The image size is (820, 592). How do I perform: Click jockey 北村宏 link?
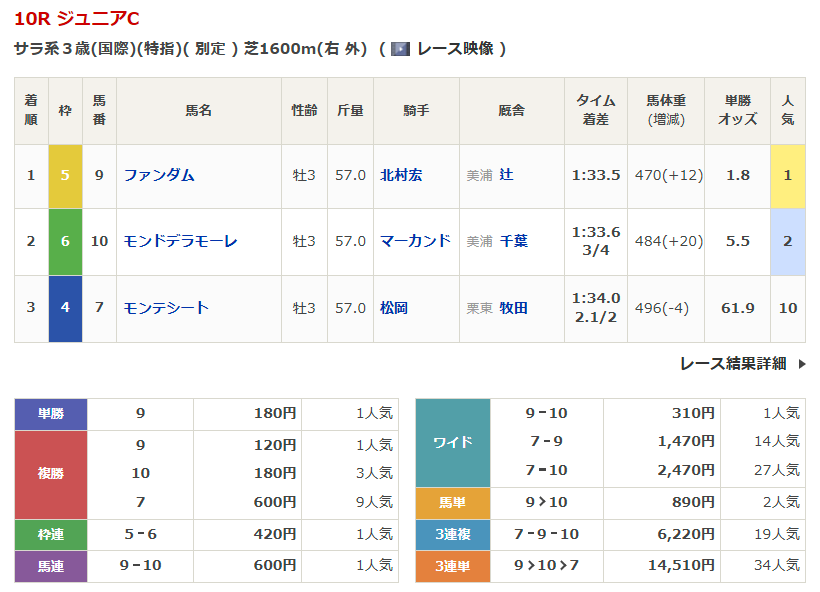[401, 175]
